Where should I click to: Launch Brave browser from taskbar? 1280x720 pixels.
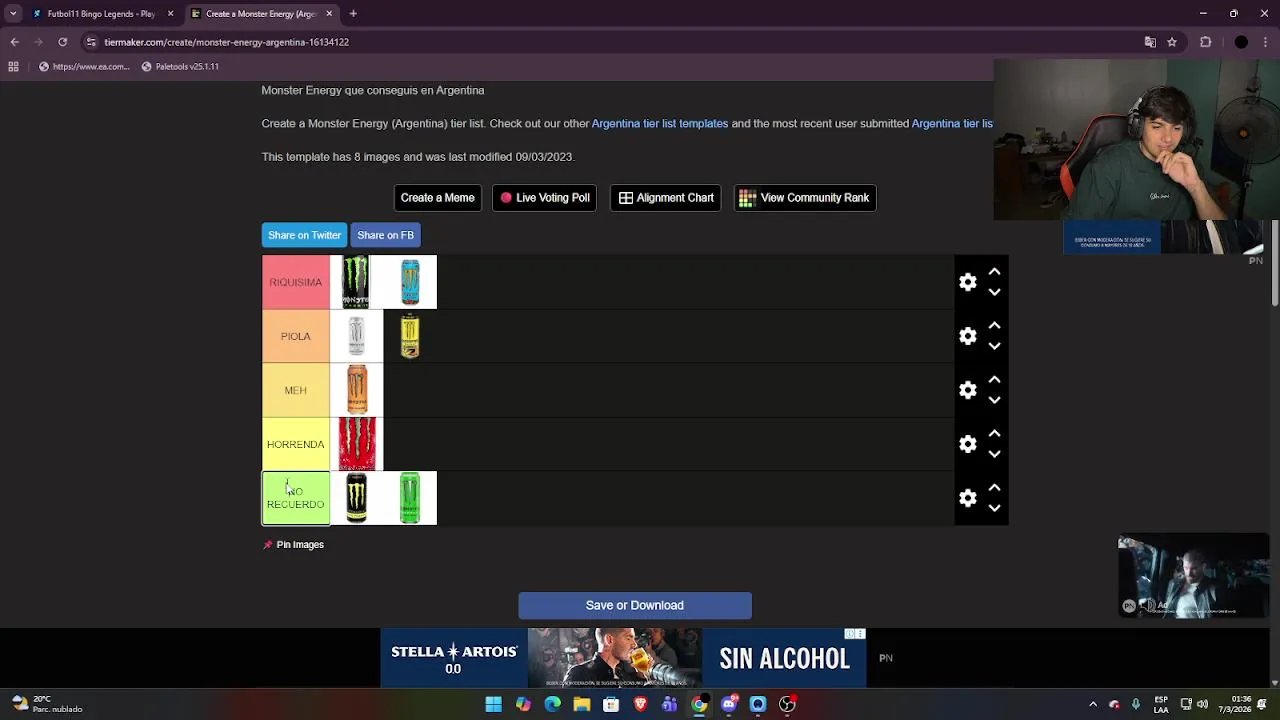640,704
